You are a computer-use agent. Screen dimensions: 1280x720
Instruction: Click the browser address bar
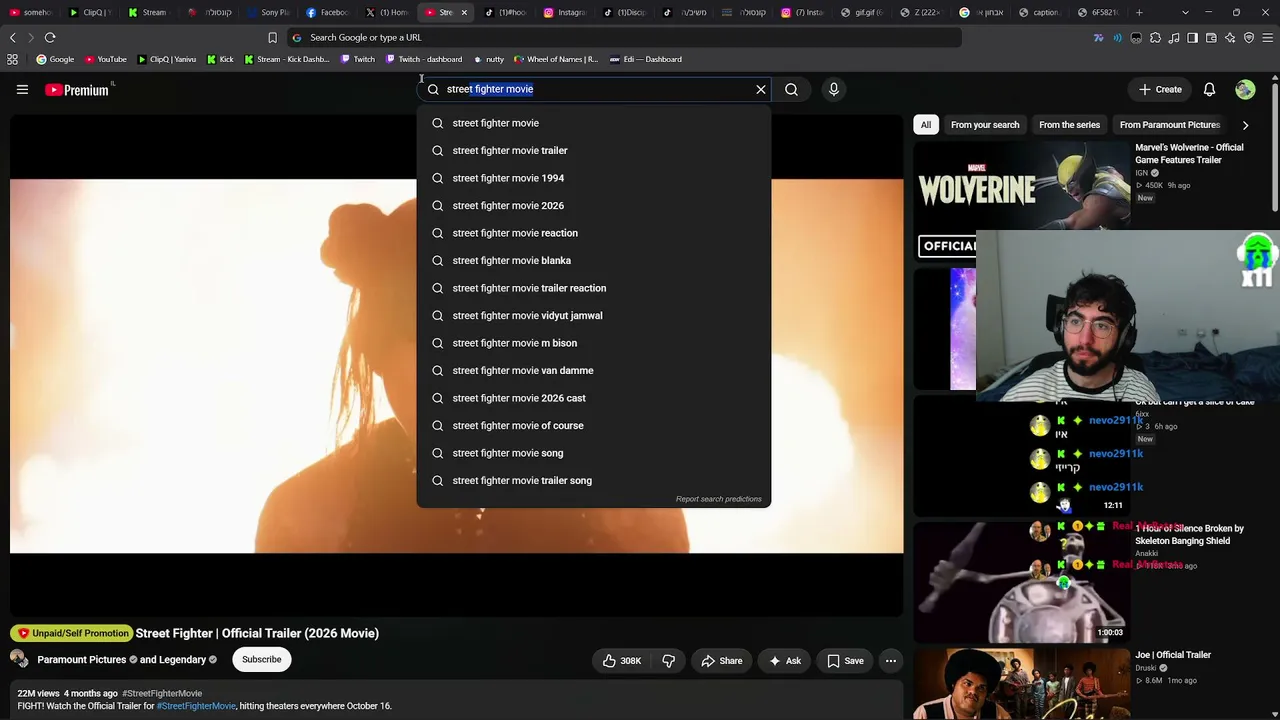[x=625, y=37]
